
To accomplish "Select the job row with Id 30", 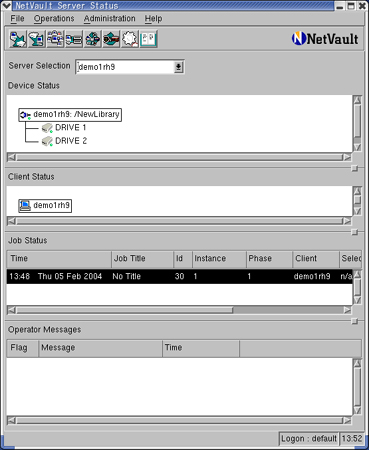I will 179,276.
